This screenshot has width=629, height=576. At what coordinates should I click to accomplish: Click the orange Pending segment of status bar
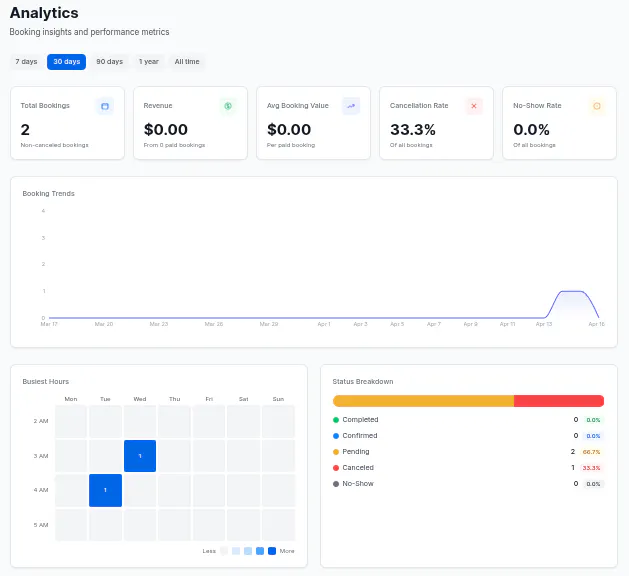(423, 401)
